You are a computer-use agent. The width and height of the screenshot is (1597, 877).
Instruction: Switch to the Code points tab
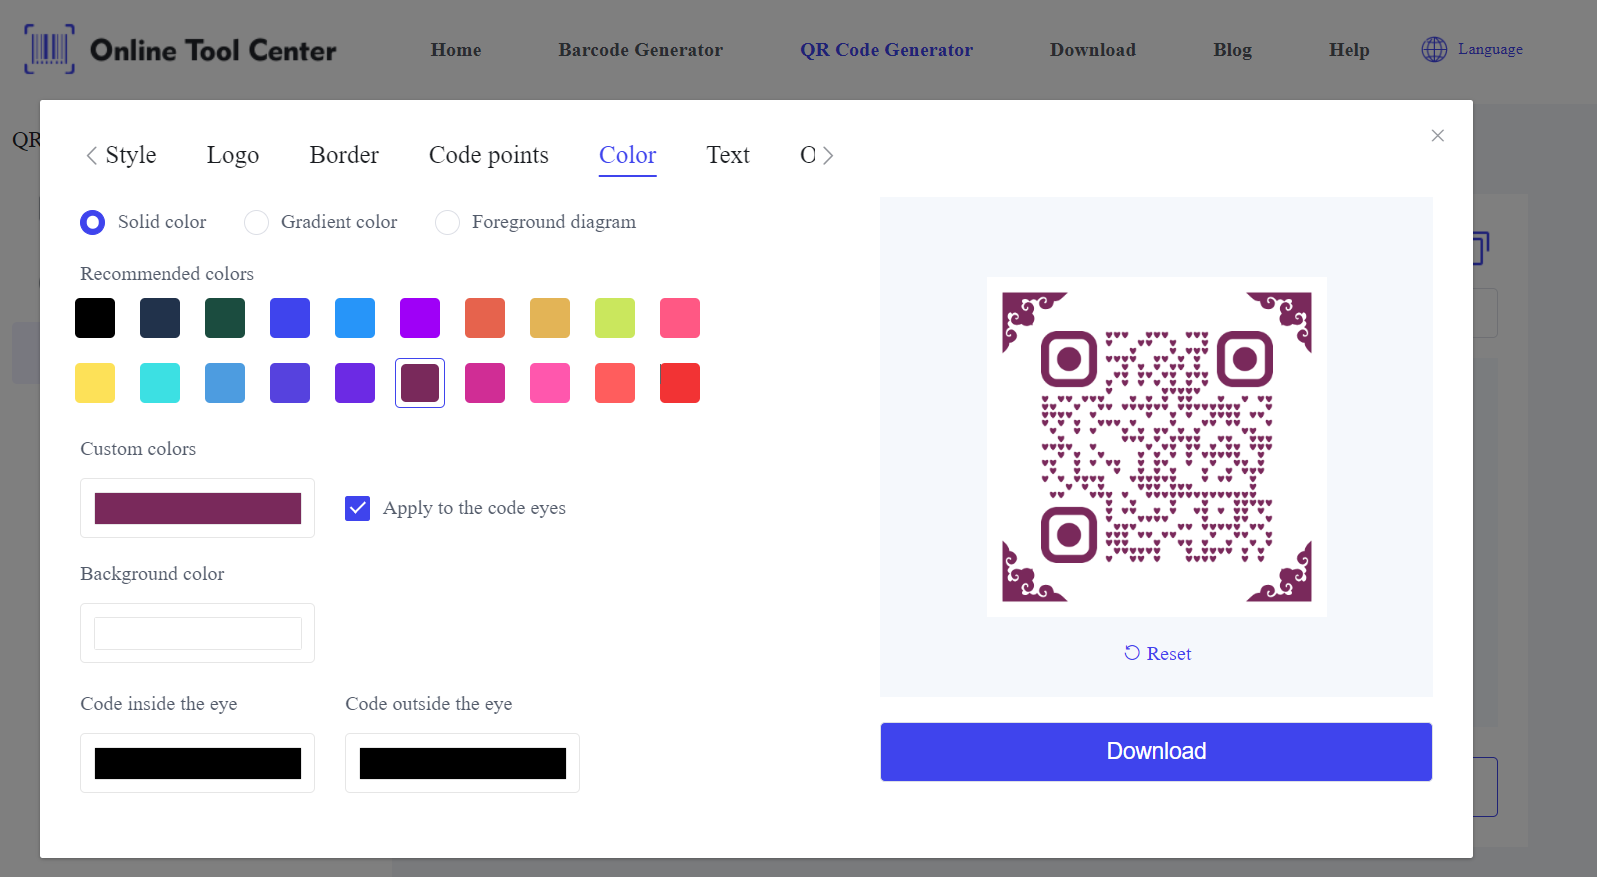point(489,155)
